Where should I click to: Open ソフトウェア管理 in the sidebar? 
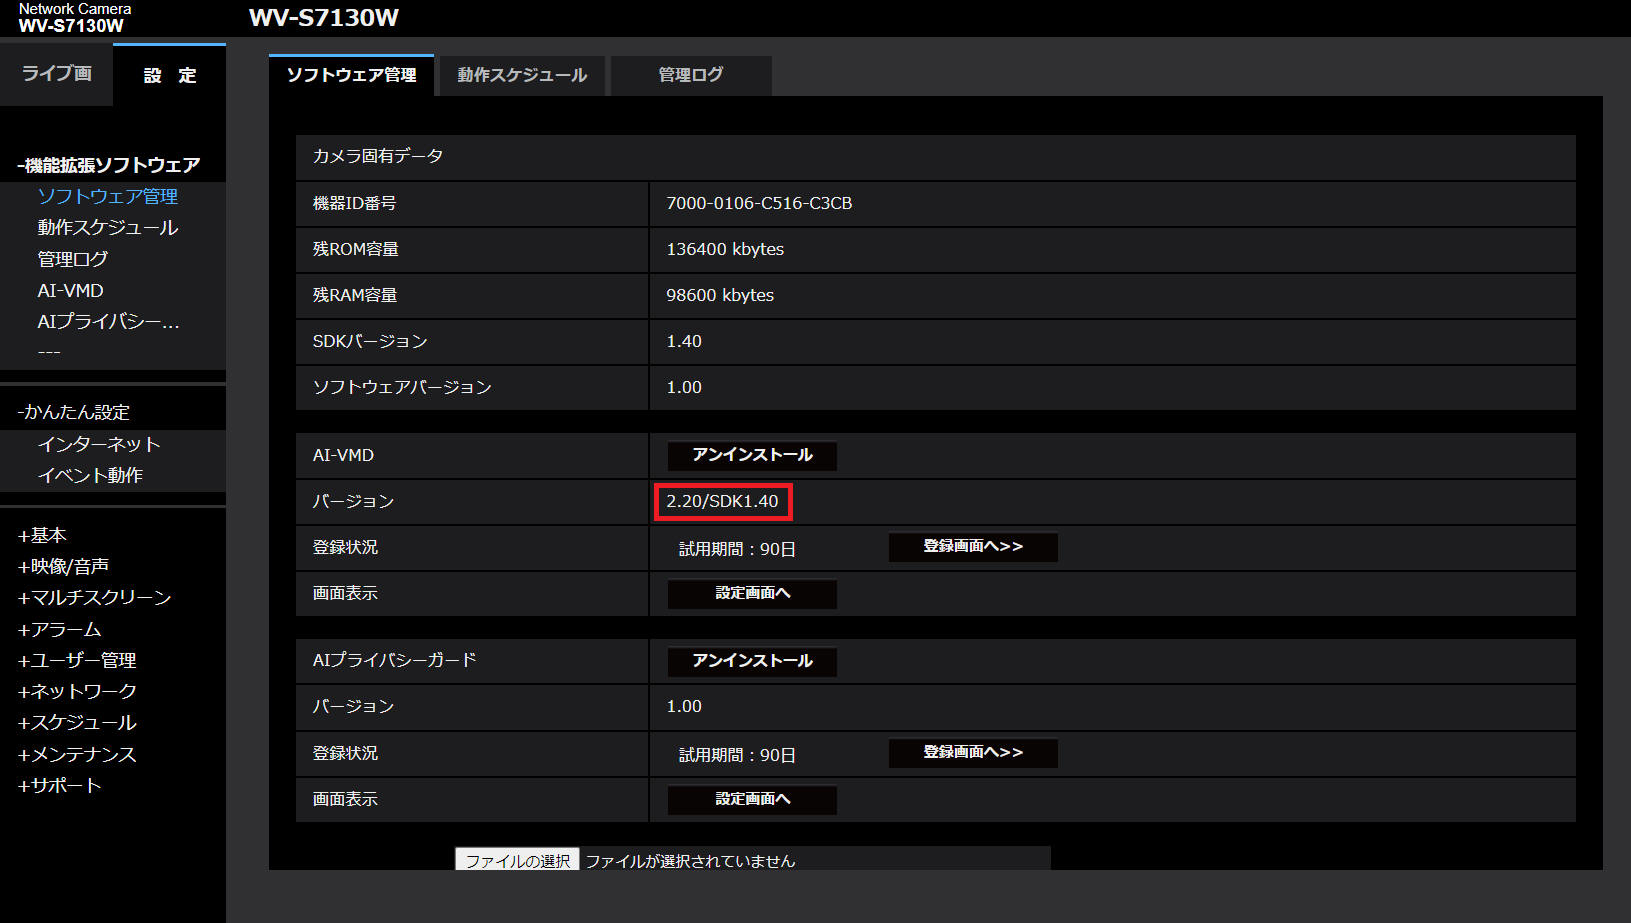[108, 197]
